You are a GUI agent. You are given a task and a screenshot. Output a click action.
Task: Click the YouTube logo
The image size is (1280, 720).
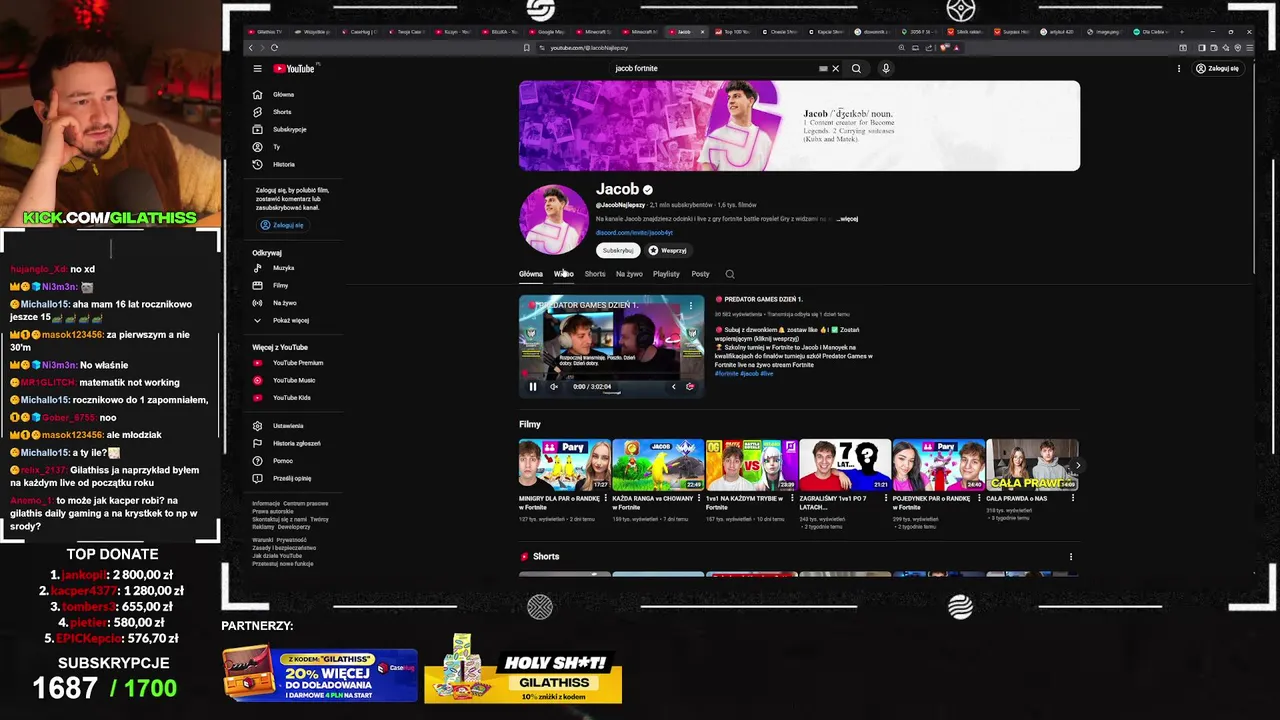coord(295,69)
